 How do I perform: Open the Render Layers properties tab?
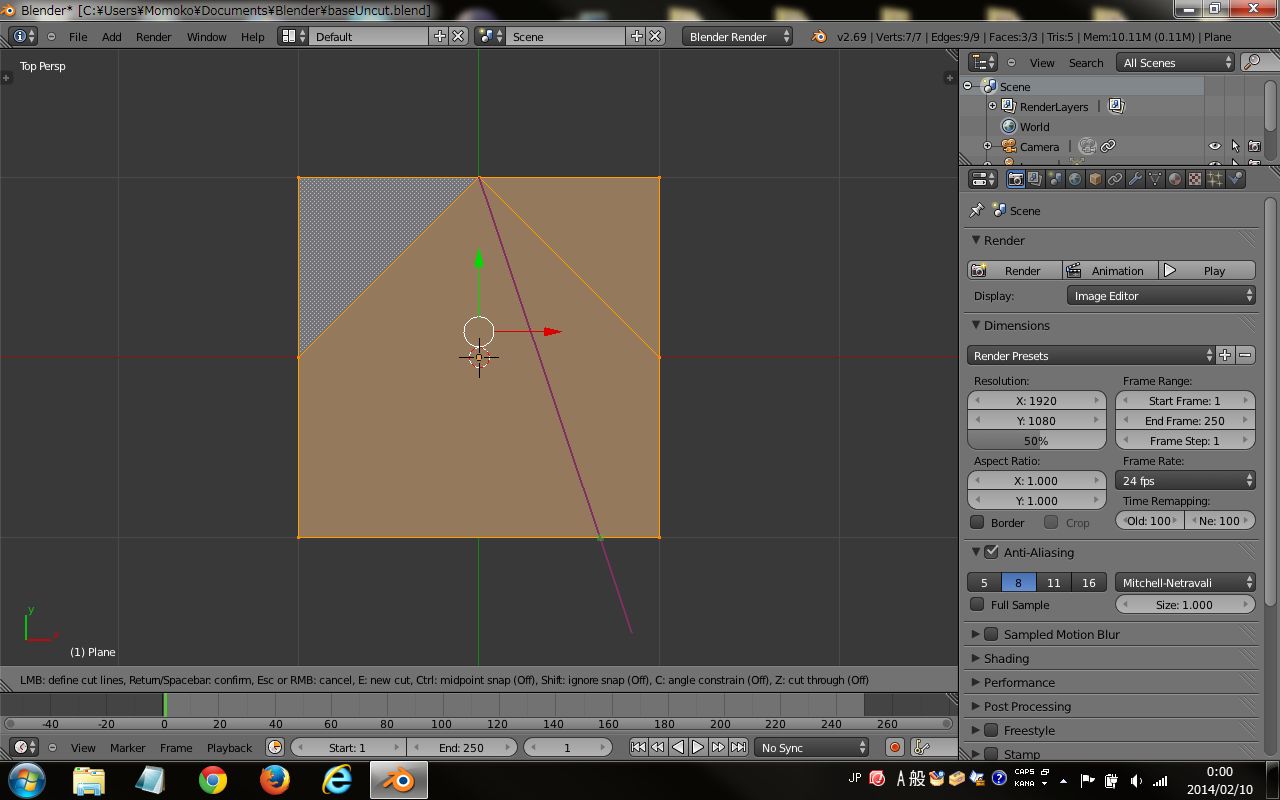point(1035,179)
